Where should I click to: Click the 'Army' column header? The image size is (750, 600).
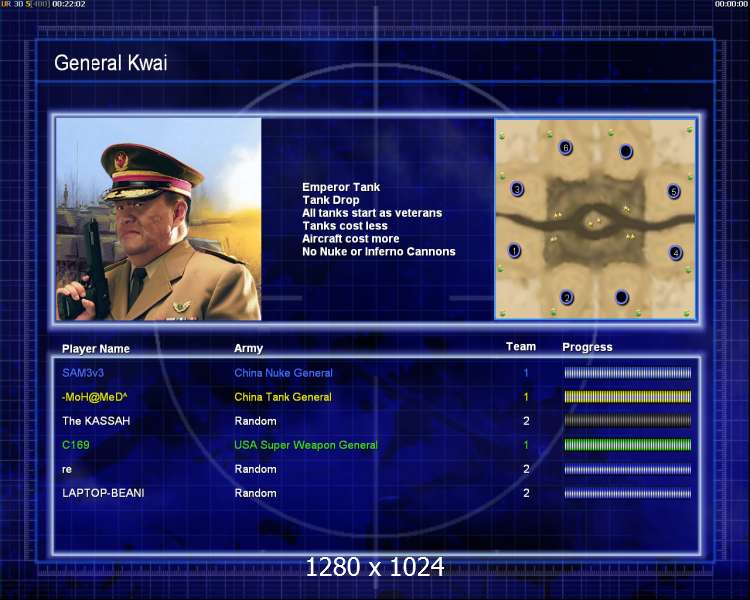click(248, 348)
